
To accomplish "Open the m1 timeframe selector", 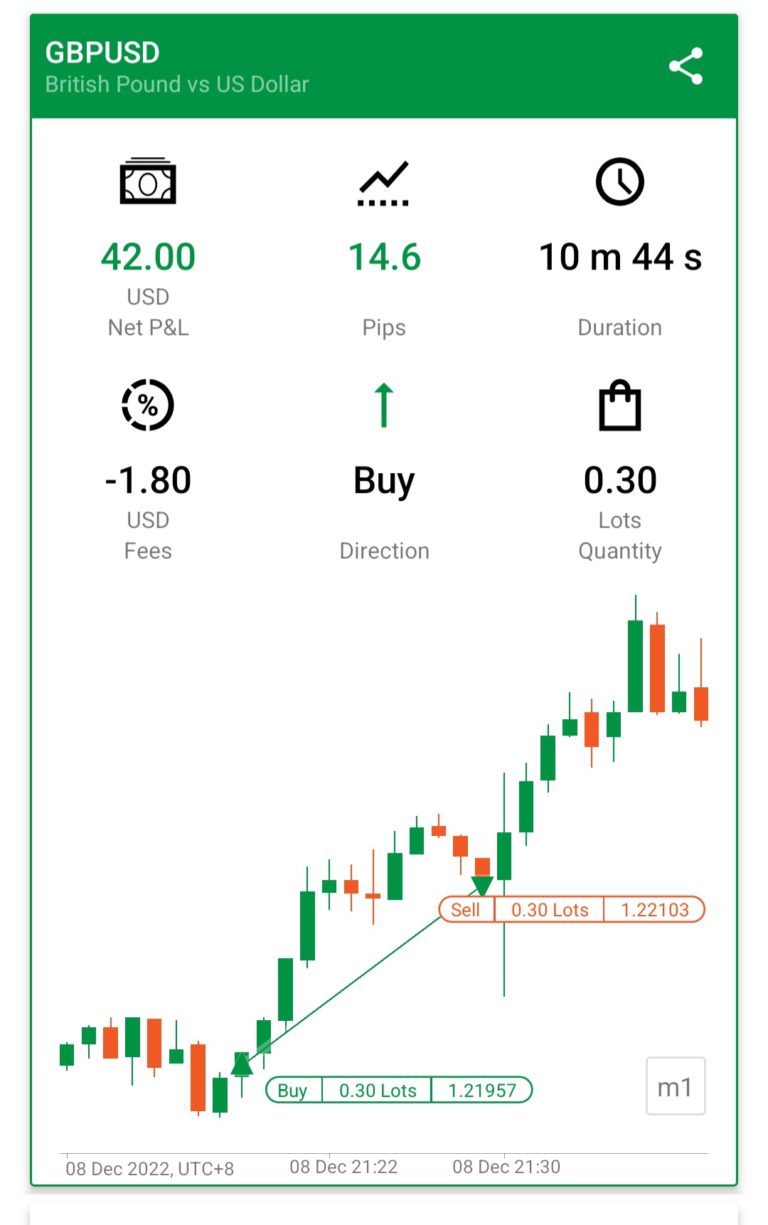I will [x=676, y=1086].
